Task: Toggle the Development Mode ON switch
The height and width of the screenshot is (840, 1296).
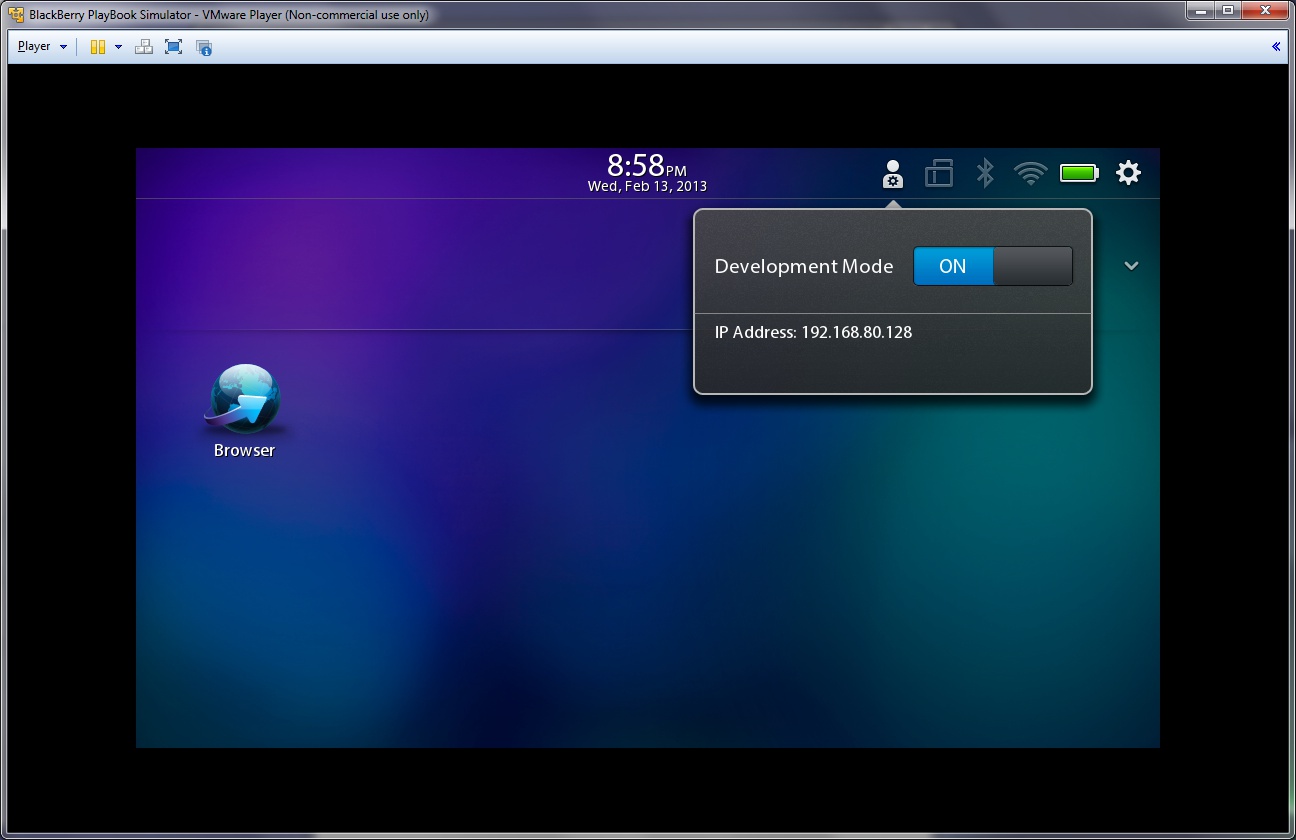Action: tap(993, 266)
